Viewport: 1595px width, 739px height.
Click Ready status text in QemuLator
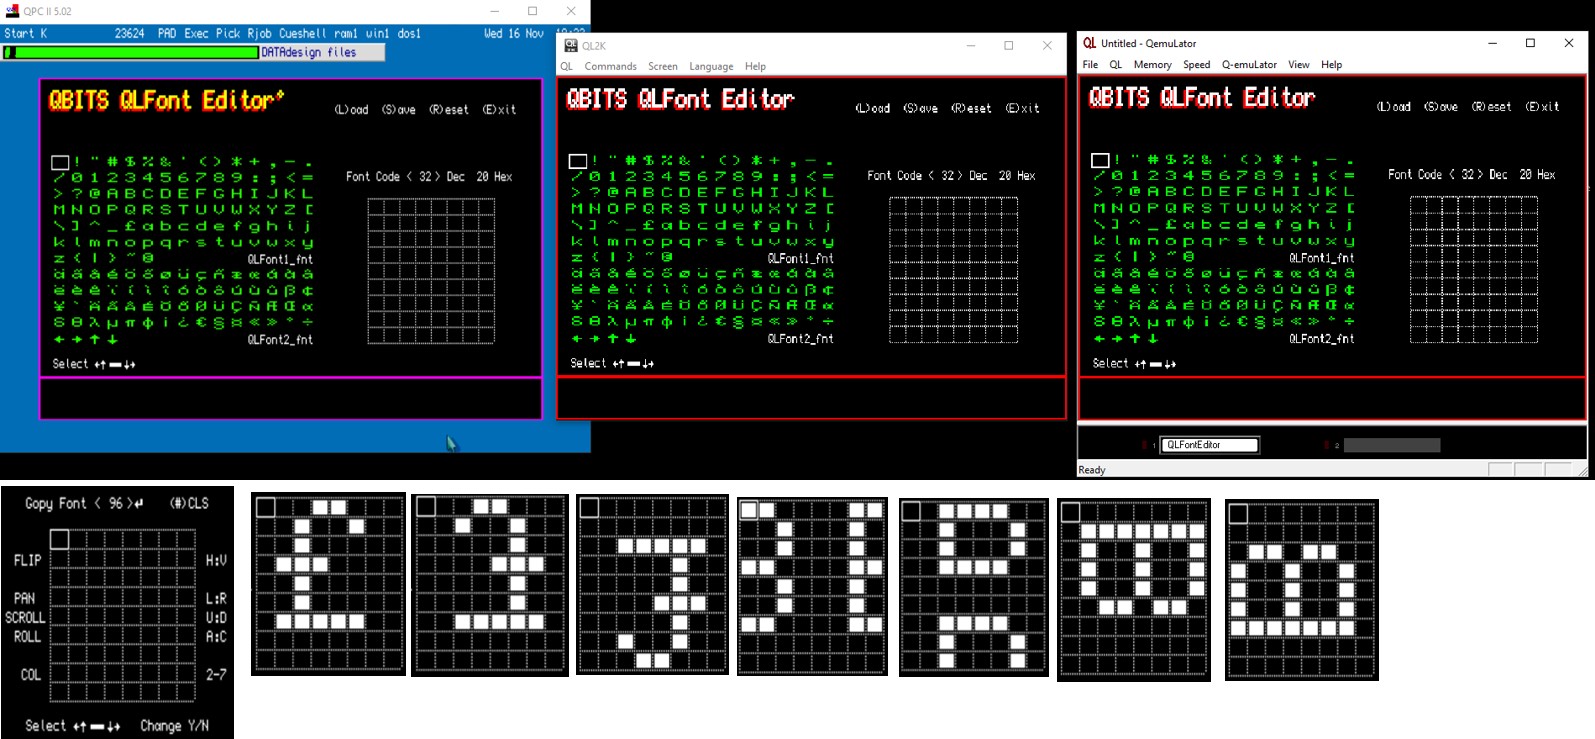click(x=1092, y=470)
